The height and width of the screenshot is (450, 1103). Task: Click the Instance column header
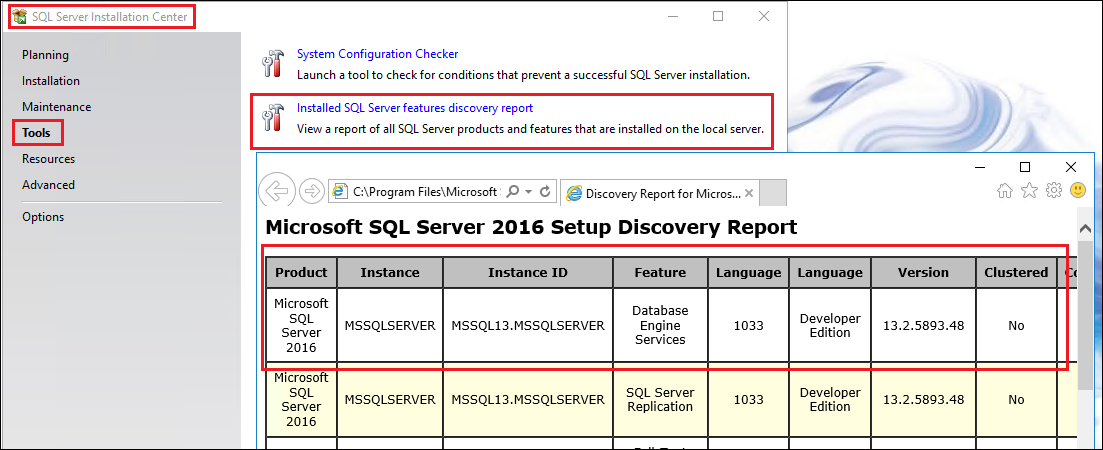[x=390, y=272]
